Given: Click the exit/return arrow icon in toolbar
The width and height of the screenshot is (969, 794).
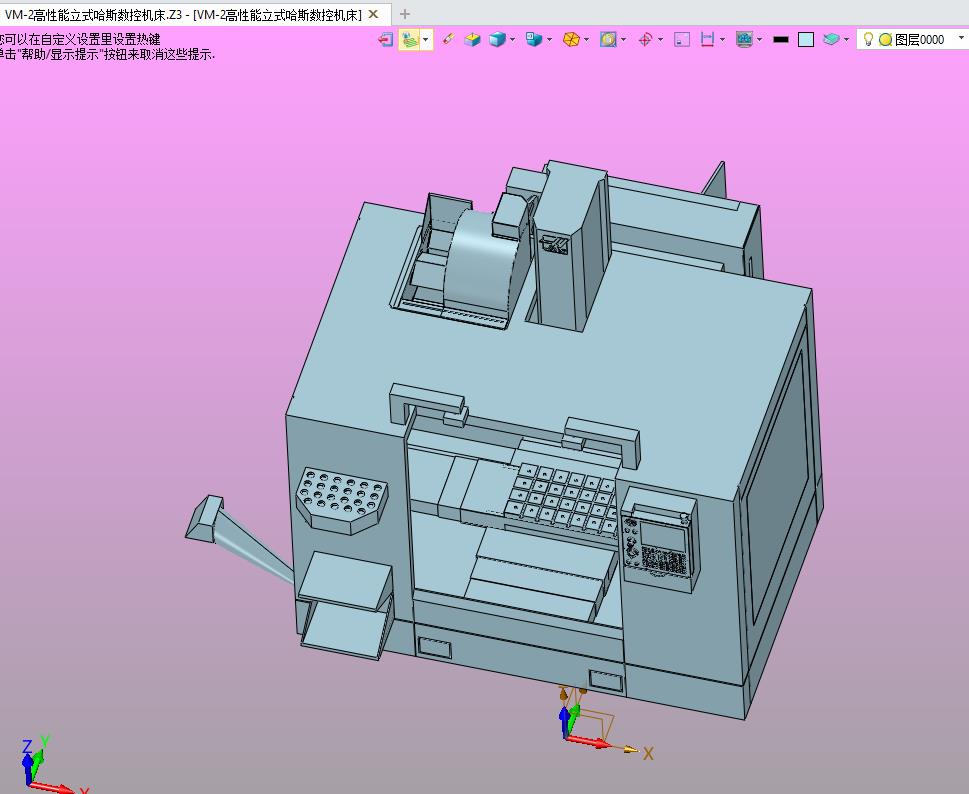Looking at the screenshot, I should pos(386,40).
